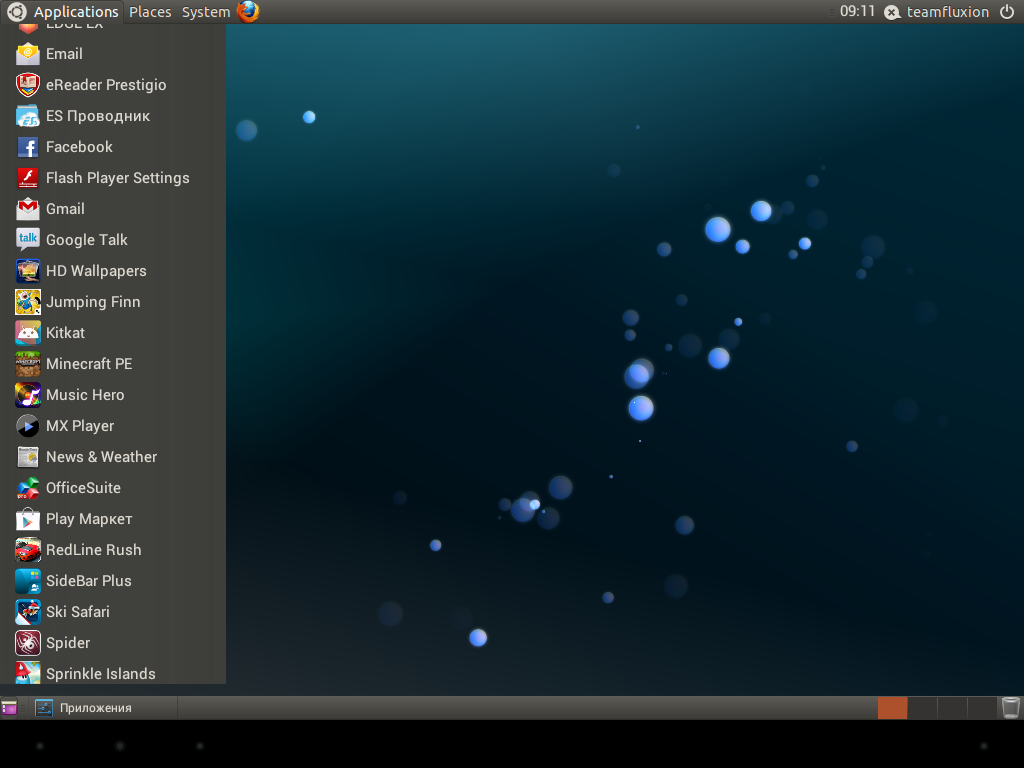Open the System menu
The width and height of the screenshot is (1024, 768).
pos(206,12)
